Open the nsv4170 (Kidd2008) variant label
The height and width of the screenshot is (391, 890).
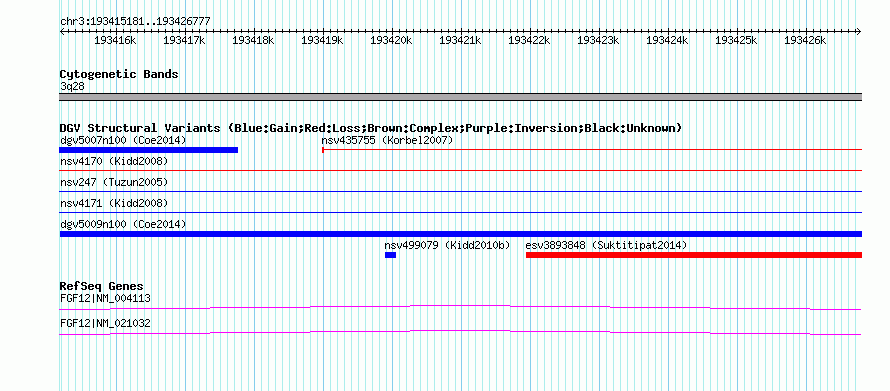(x=114, y=161)
